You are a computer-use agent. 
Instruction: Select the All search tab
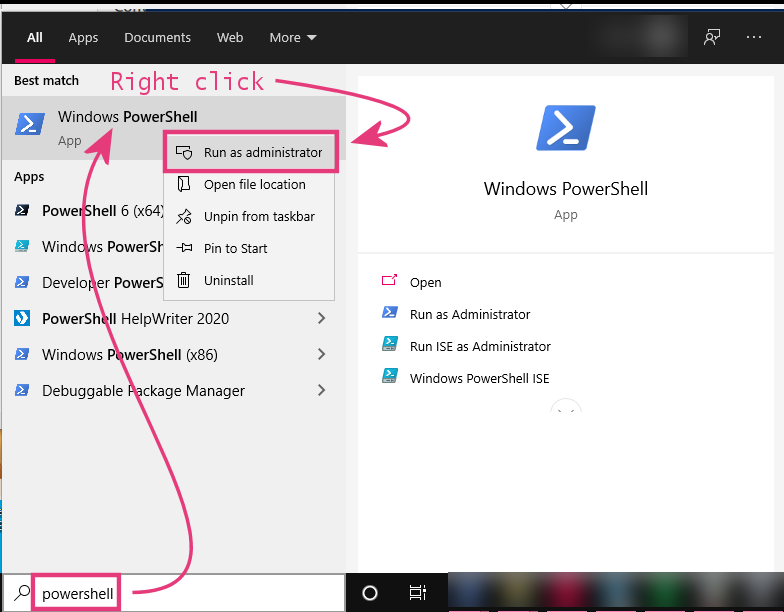34,38
